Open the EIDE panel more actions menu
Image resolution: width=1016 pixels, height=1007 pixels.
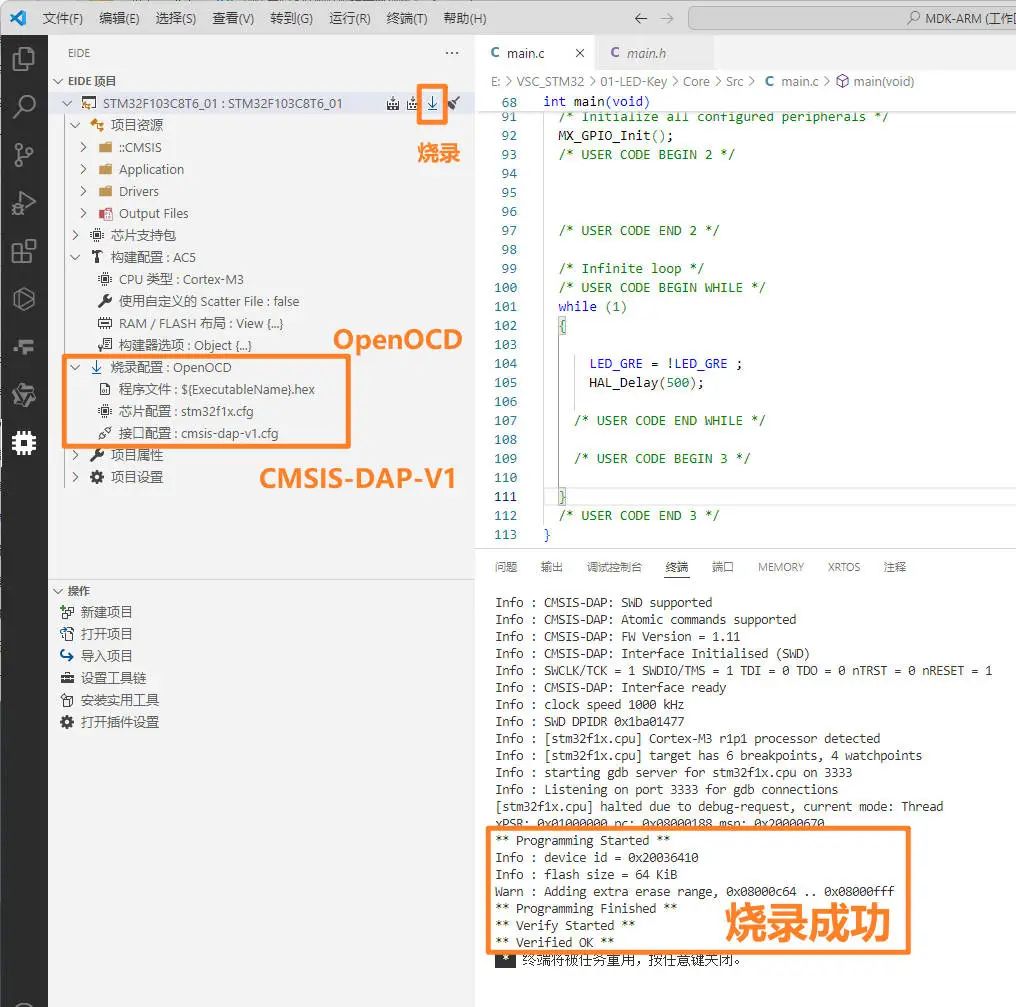coord(452,53)
